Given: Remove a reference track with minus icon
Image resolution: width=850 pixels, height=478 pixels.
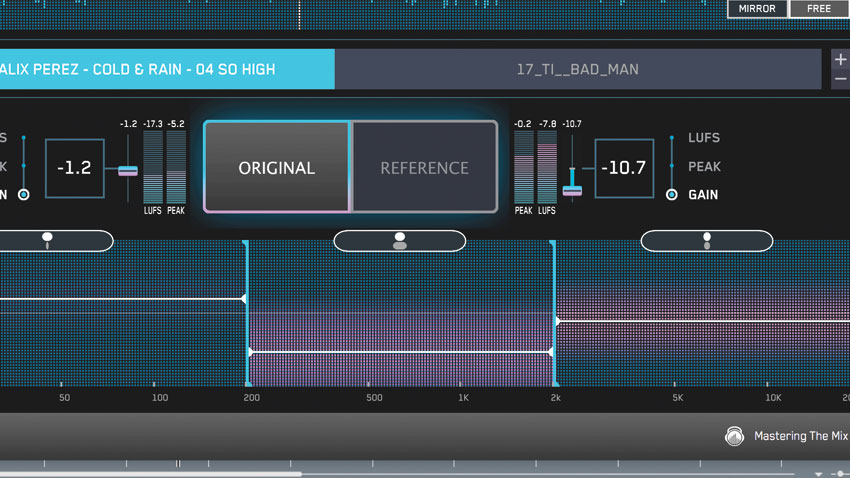Looking at the screenshot, I should click(840, 79).
